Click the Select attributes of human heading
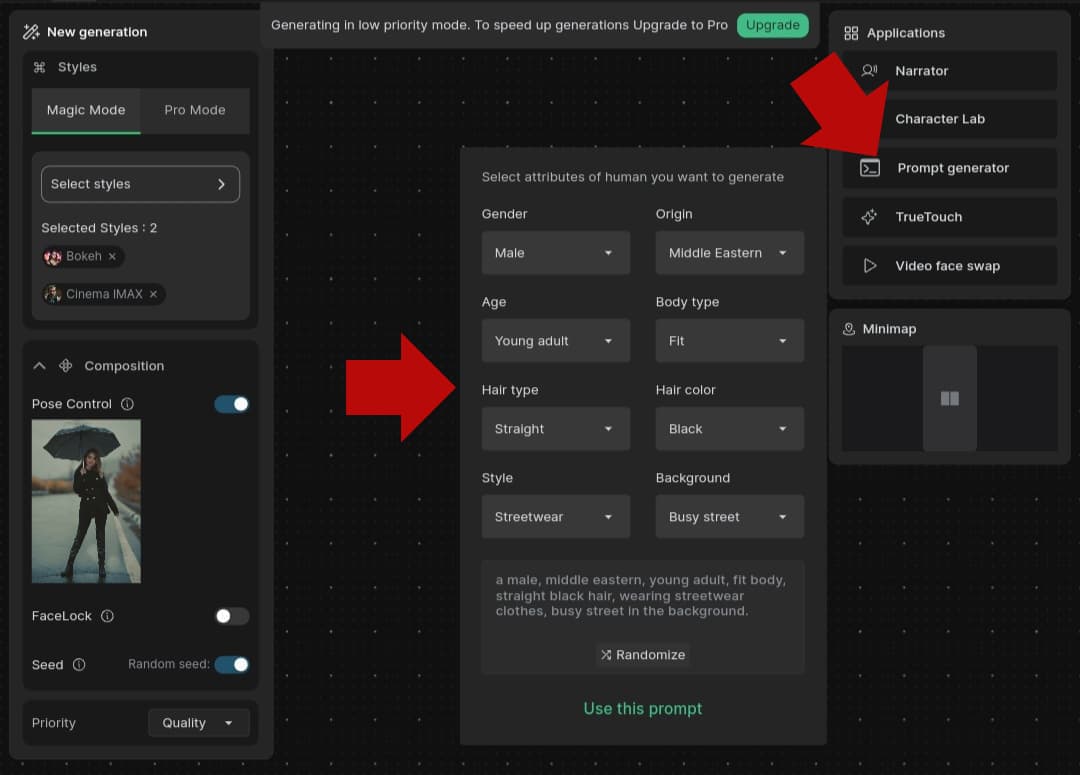 click(x=632, y=177)
